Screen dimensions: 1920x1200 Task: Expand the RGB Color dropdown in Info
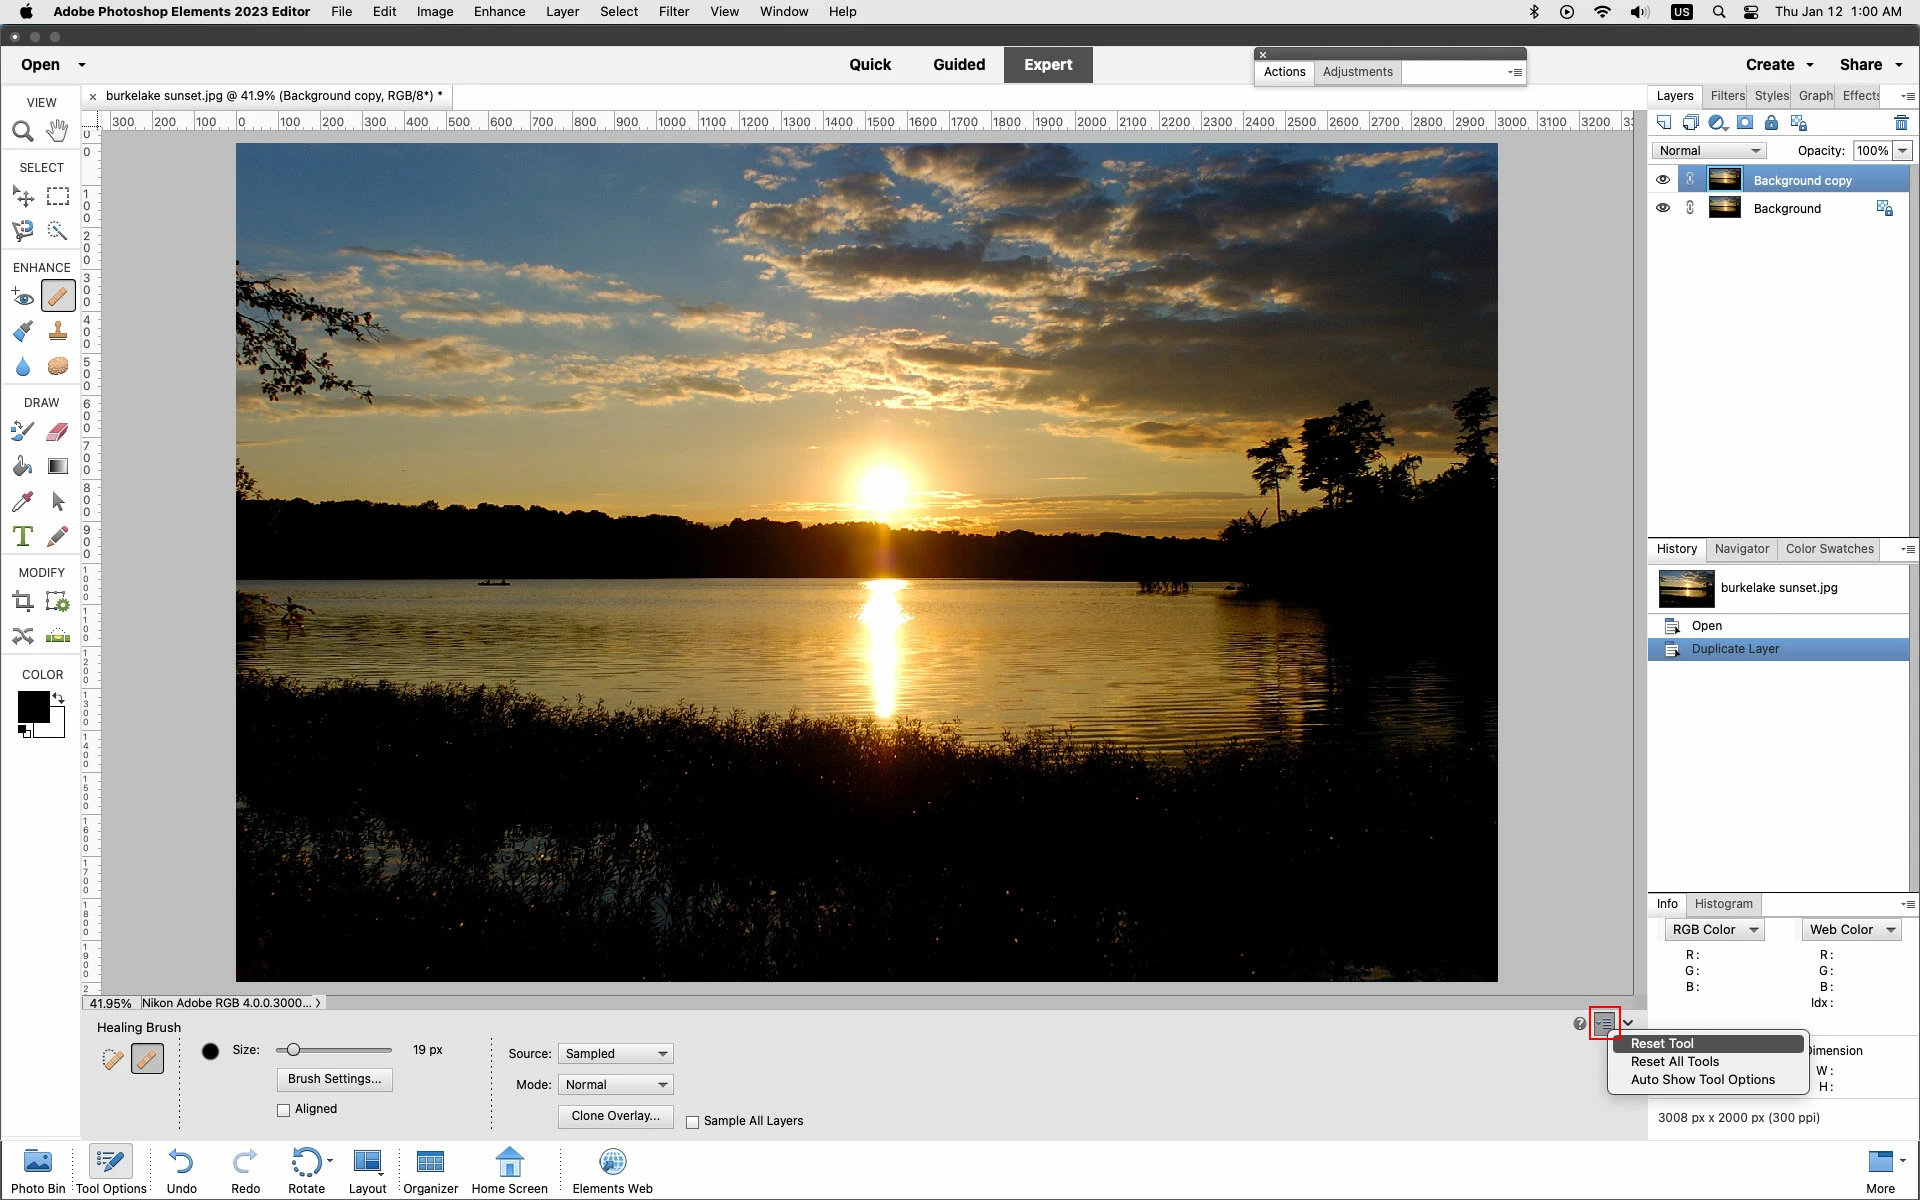(1714, 930)
